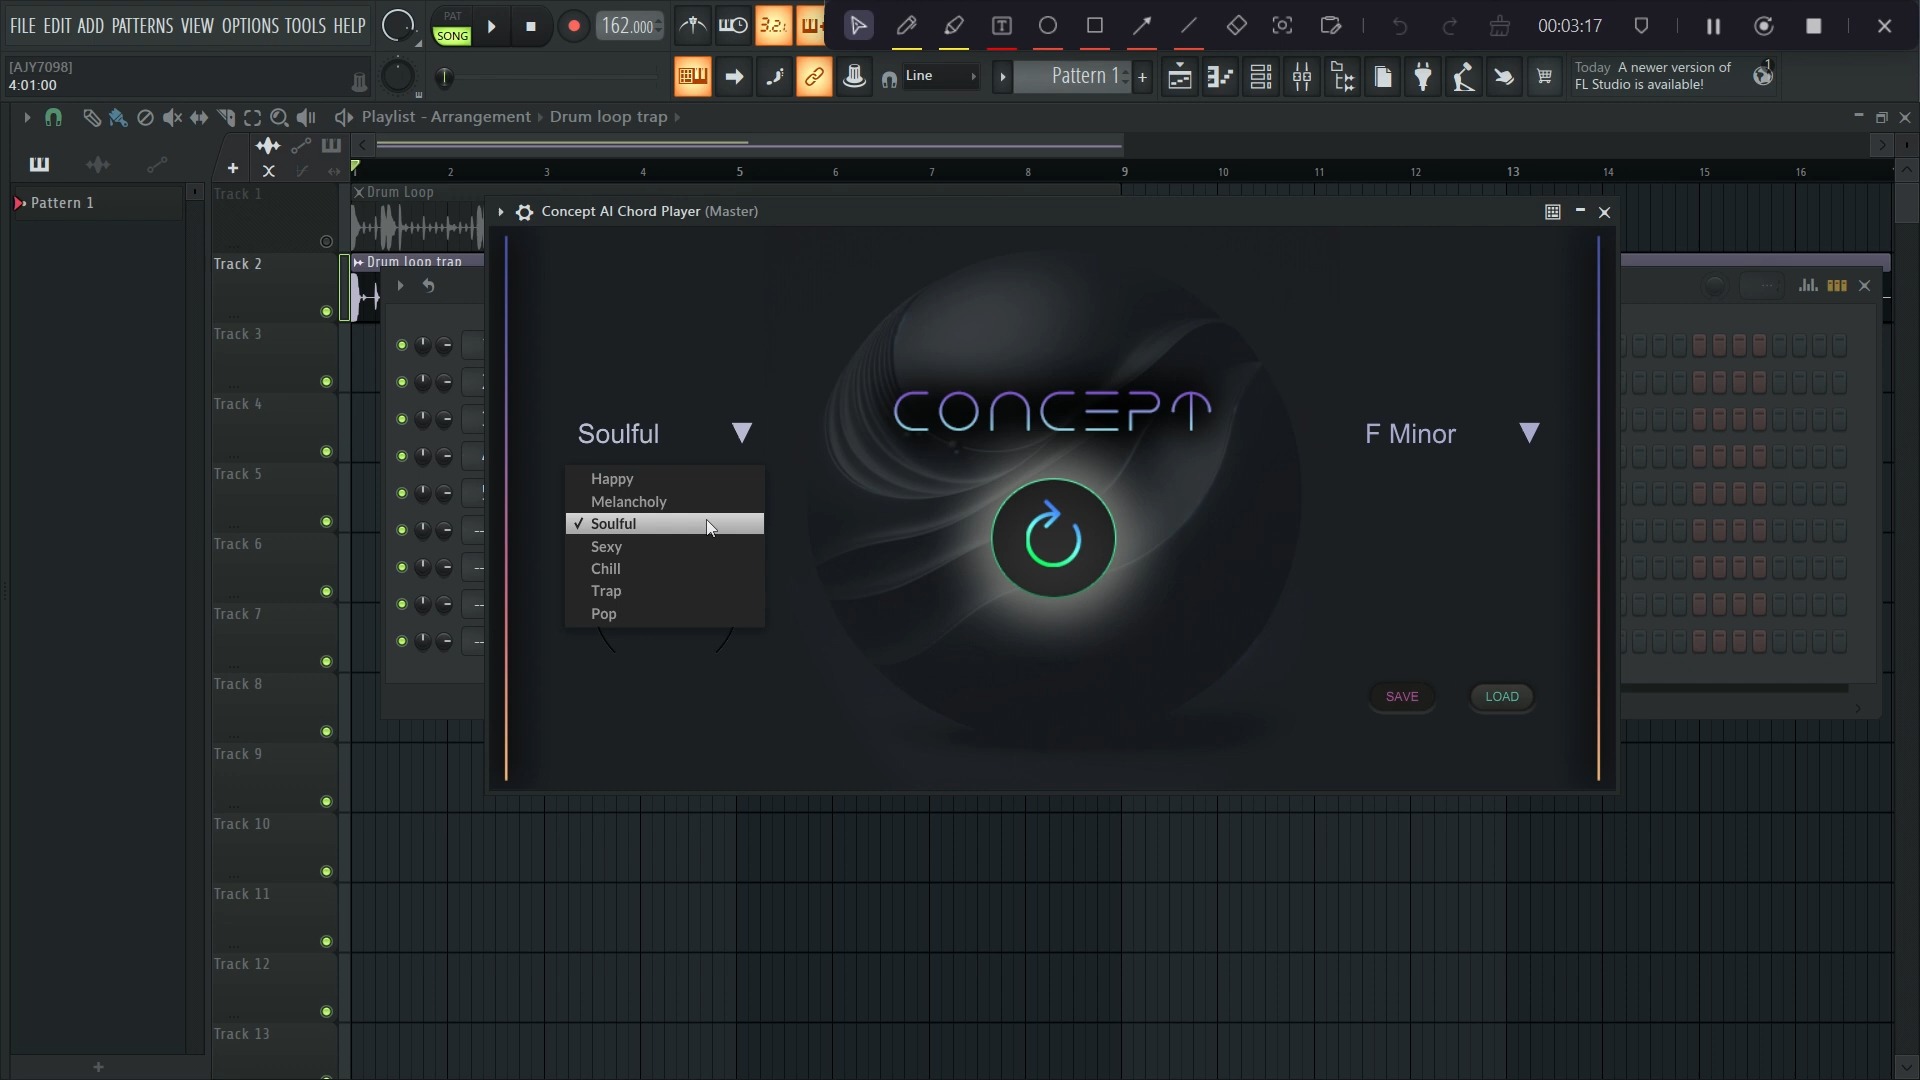Open the ADD menu
Image resolution: width=1920 pixels, height=1080 pixels.
[90, 26]
